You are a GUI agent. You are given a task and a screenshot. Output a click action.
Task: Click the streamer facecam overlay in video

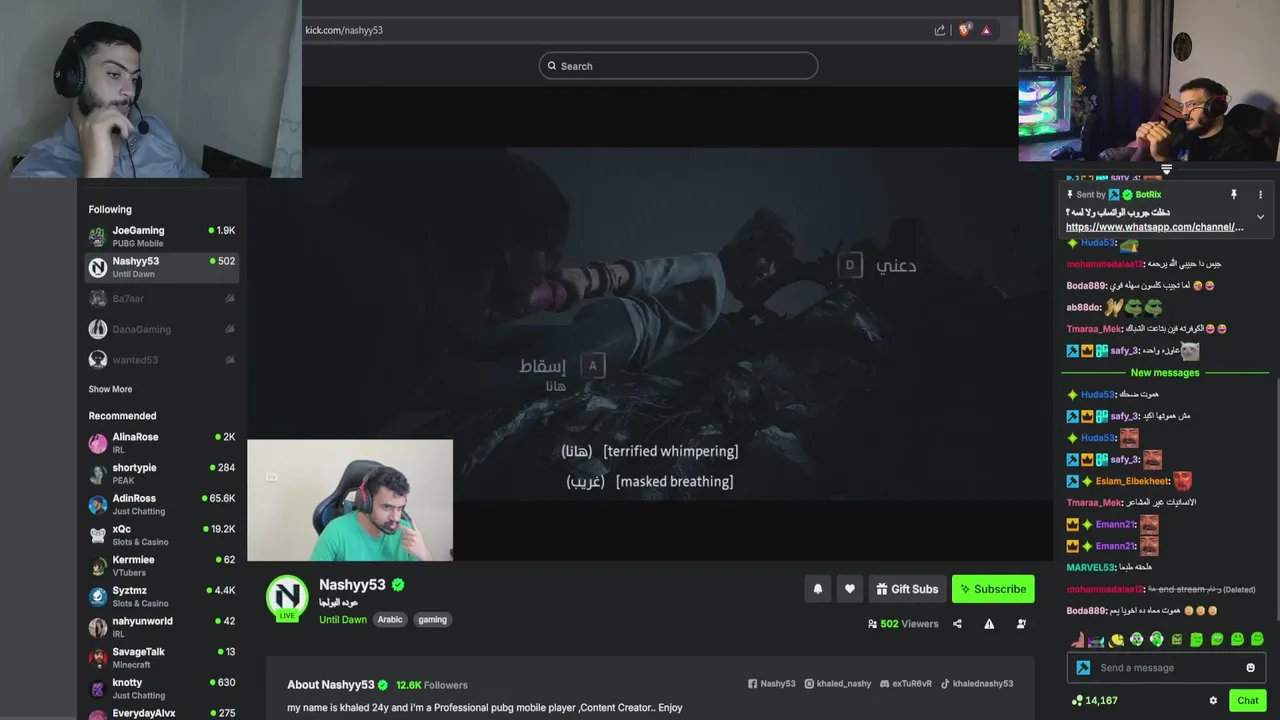(350, 500)
